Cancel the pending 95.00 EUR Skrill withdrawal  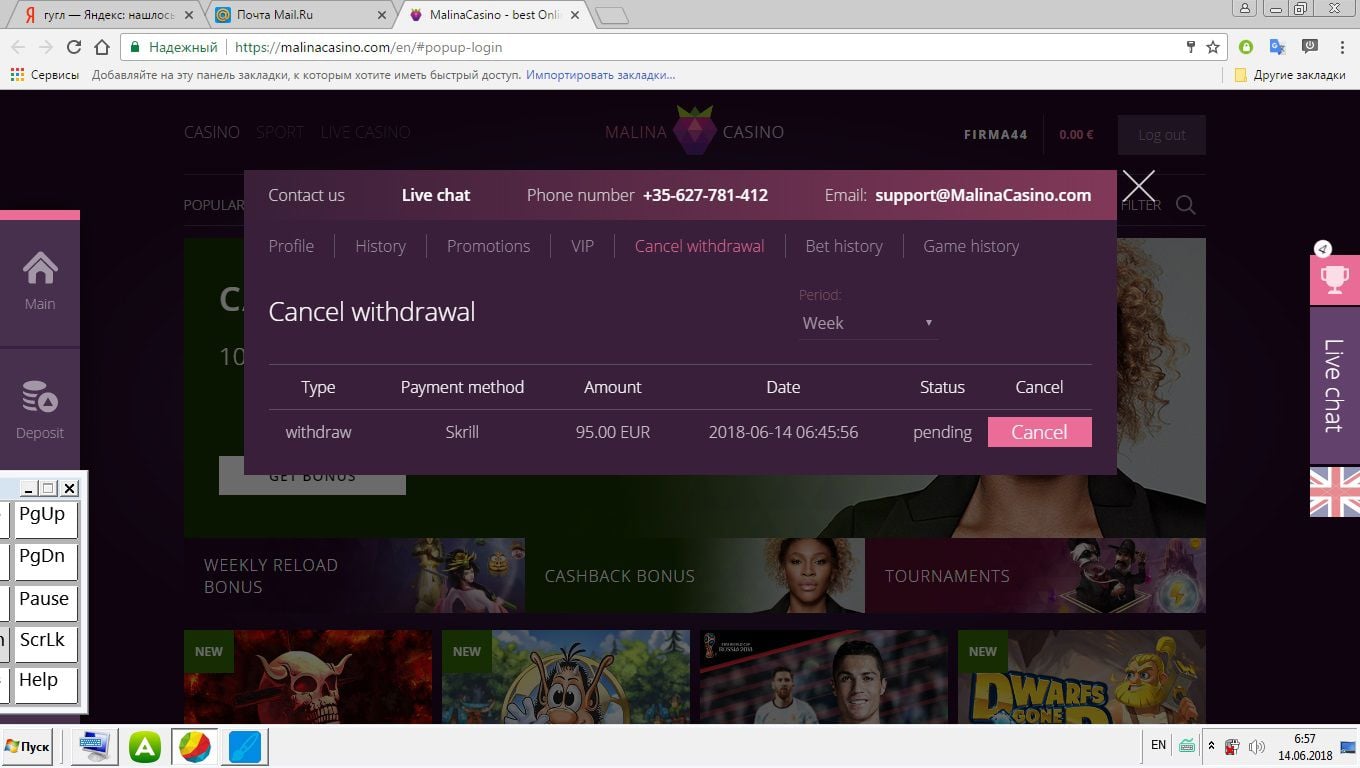point(1039,432)
